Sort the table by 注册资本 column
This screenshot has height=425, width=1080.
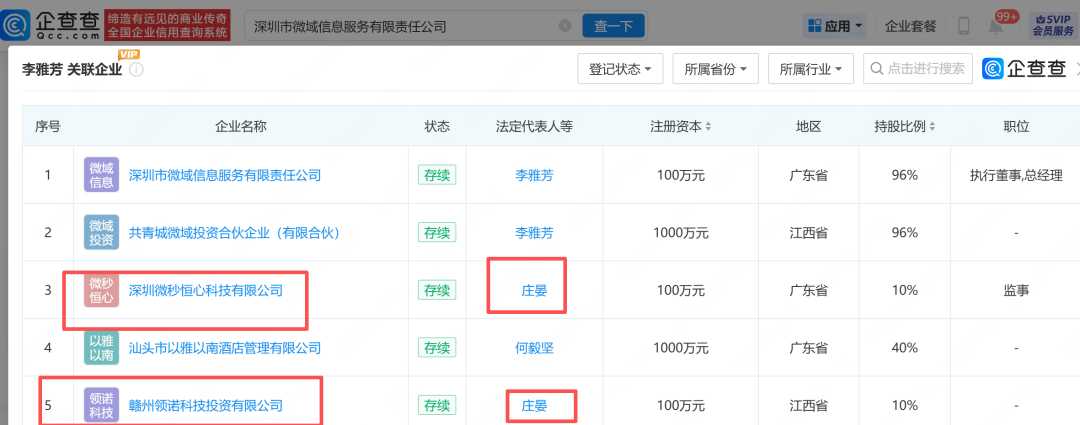[681, 126]
